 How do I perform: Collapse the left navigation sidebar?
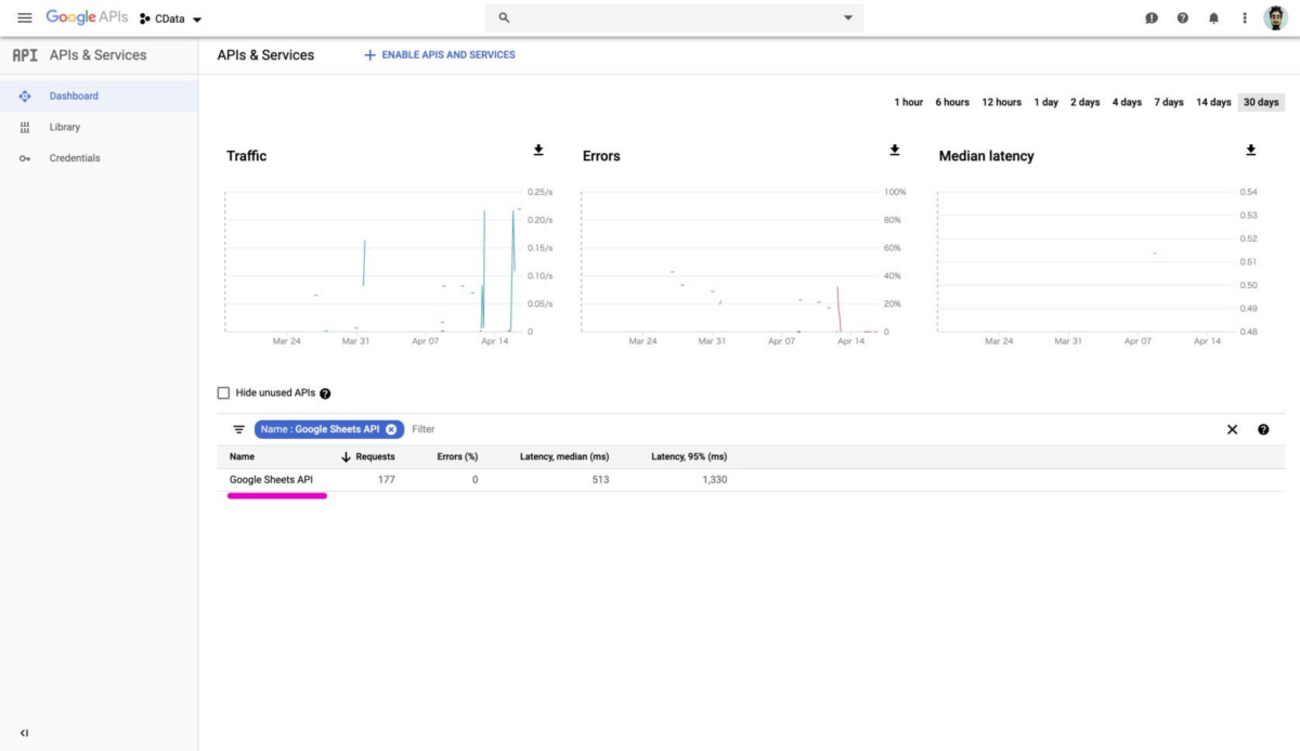pos(24,733)
